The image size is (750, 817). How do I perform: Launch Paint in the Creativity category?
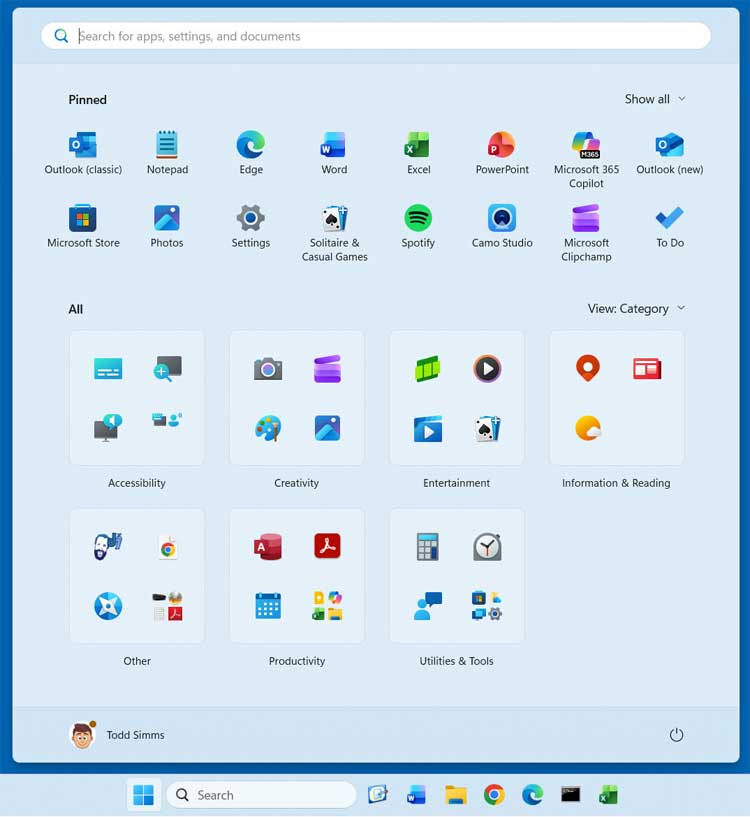pyautogui.click(x=268, y=428)
